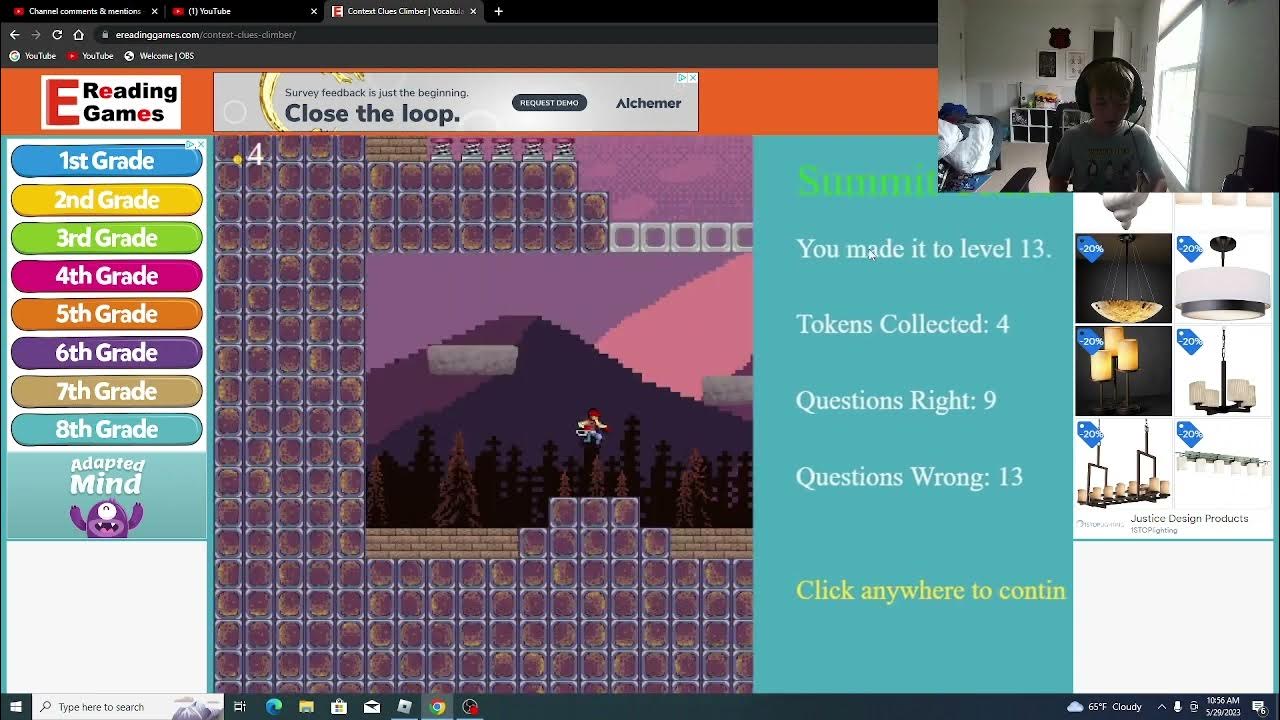Open the black chandelier ad thumbnail
Screen dimensions: 1280x720
pos(1223,371)
